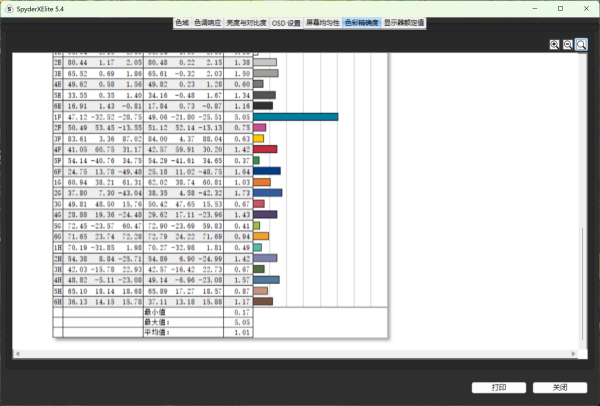Screen dimensions: 600x406
Task: Open the 色调响应 tab
Action: coord(209,21)
